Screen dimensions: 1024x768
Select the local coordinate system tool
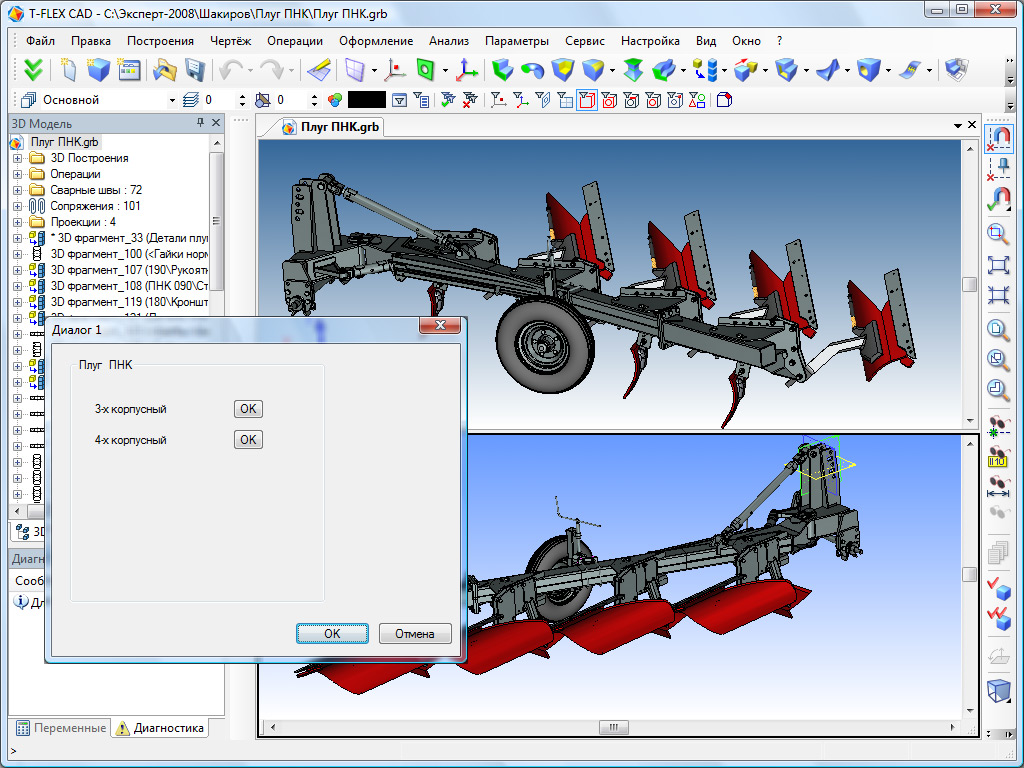467,69
